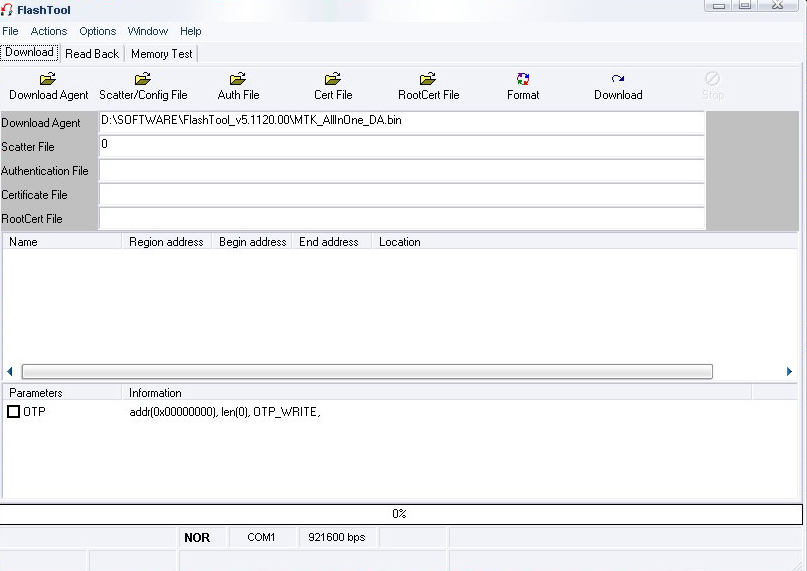The height and width of the screenshot is (571, 807).
Task: Click the Location column header
Action: click(x=585, y=241)
